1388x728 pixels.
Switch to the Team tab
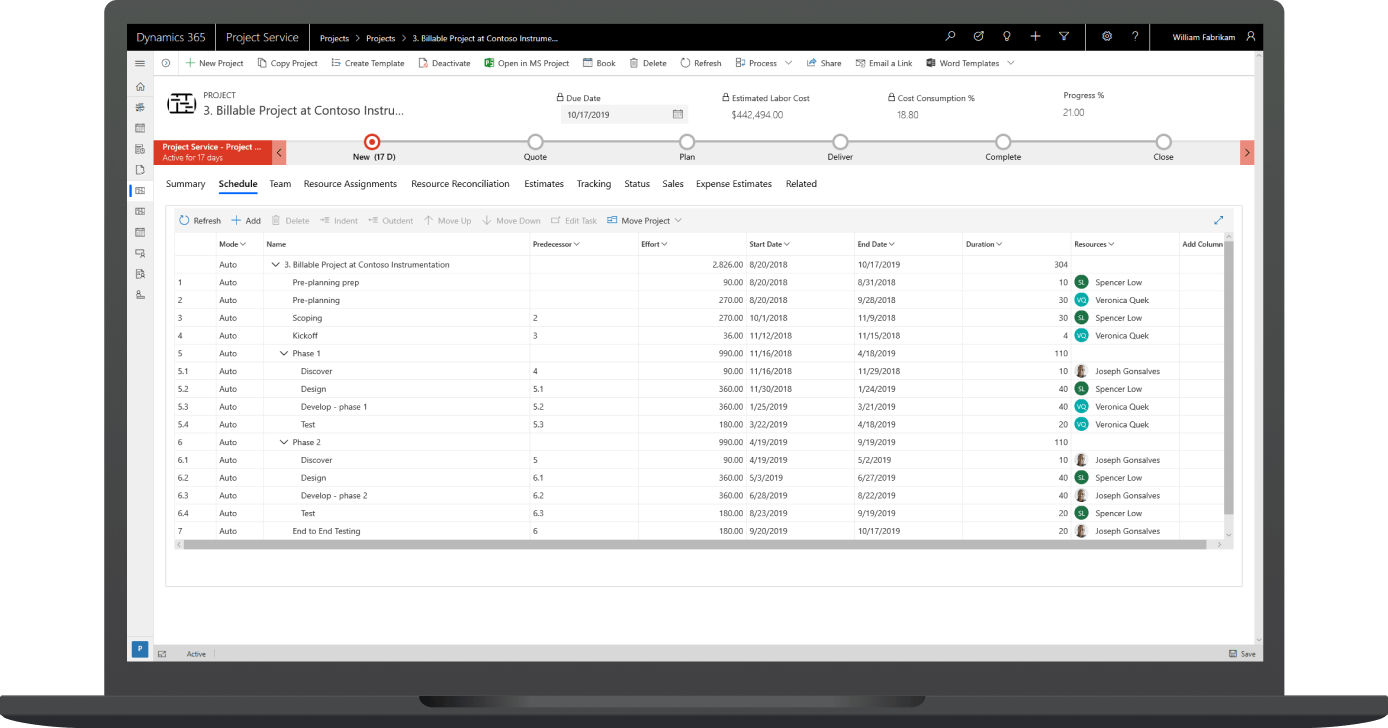coord(280,184)
